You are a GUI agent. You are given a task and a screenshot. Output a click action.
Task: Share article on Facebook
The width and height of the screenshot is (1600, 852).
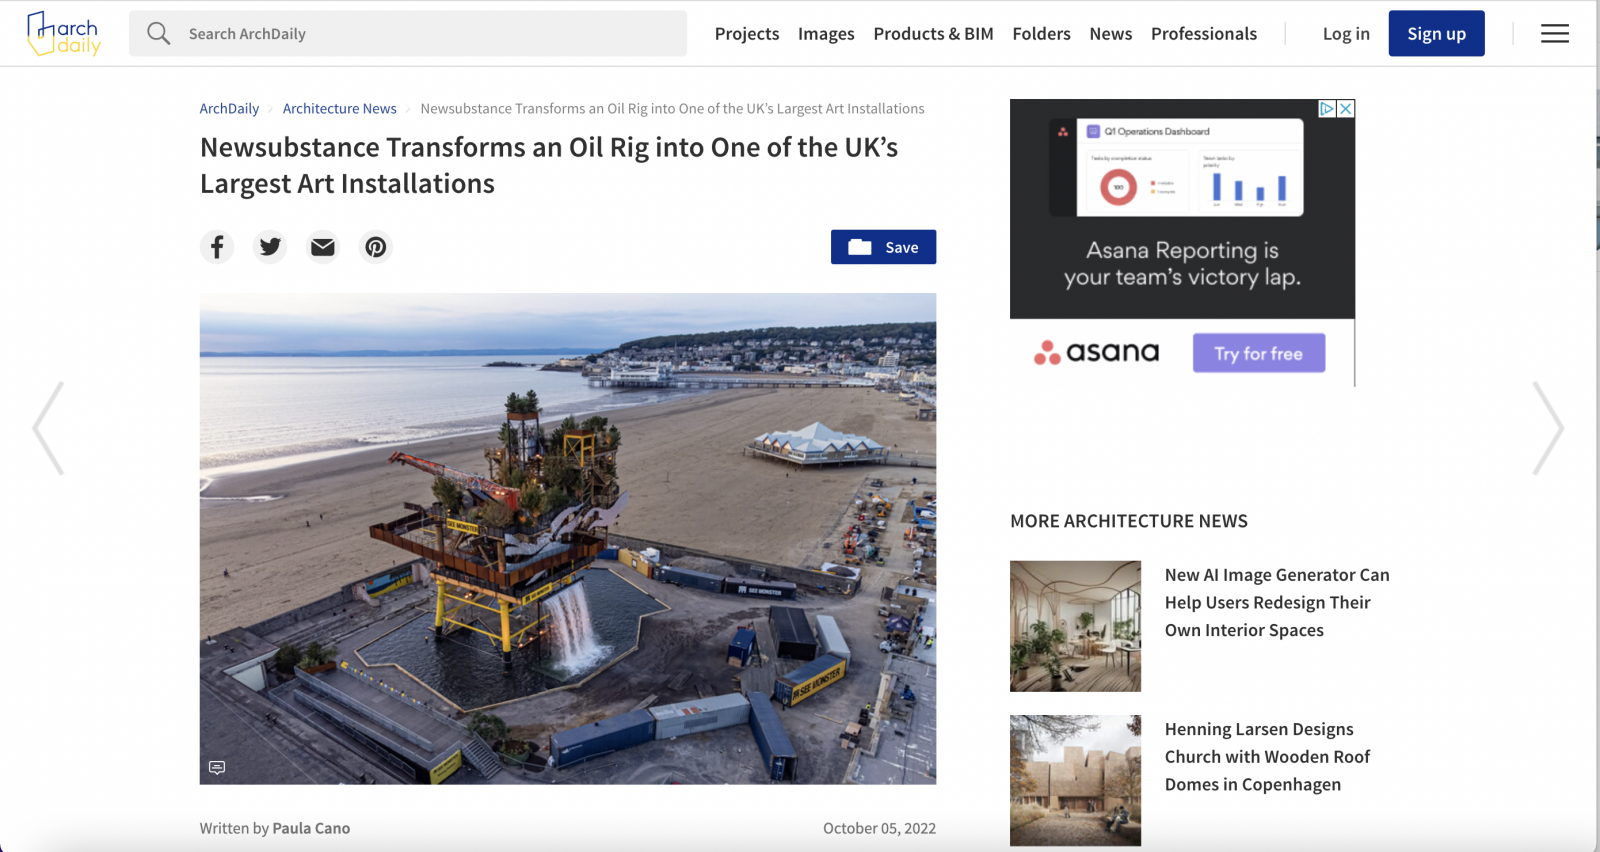(x=217, y=247)
